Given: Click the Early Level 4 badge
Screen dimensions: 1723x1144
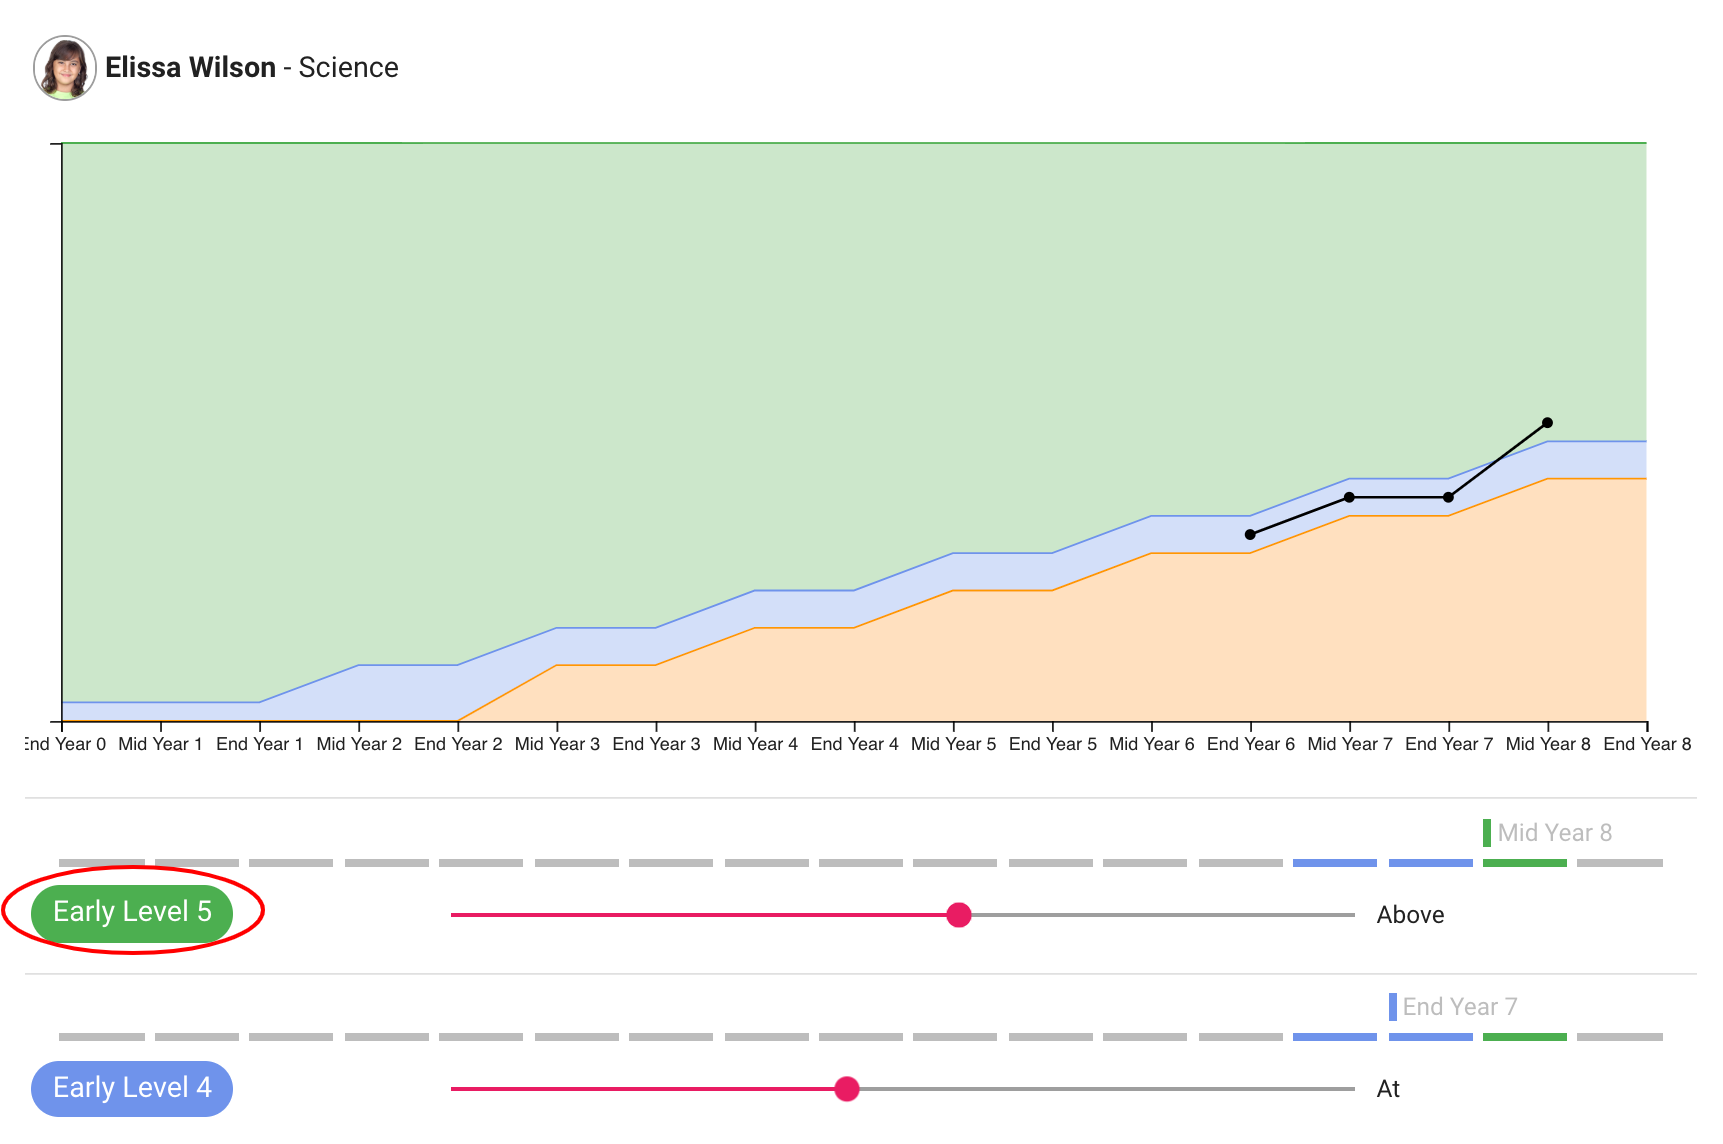Looking at the screenshot, I should tap(132, 1088).
